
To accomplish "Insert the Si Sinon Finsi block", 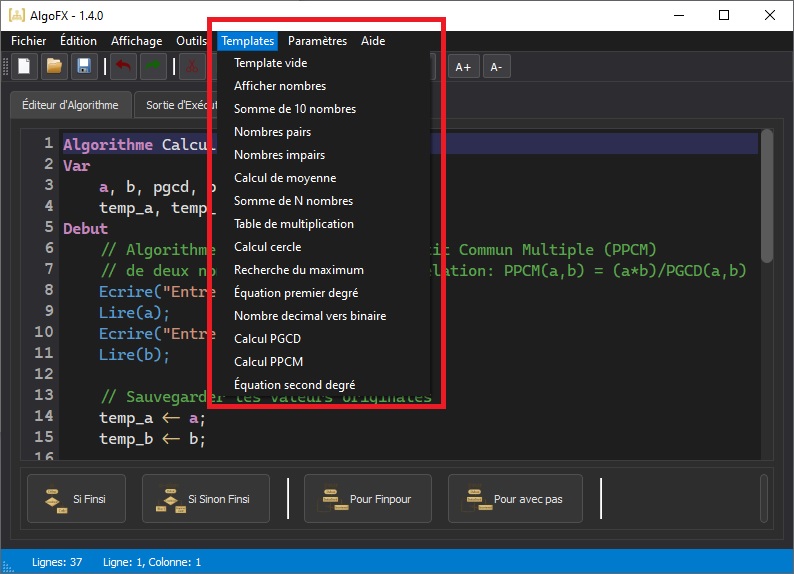I will tap(206, 499).
